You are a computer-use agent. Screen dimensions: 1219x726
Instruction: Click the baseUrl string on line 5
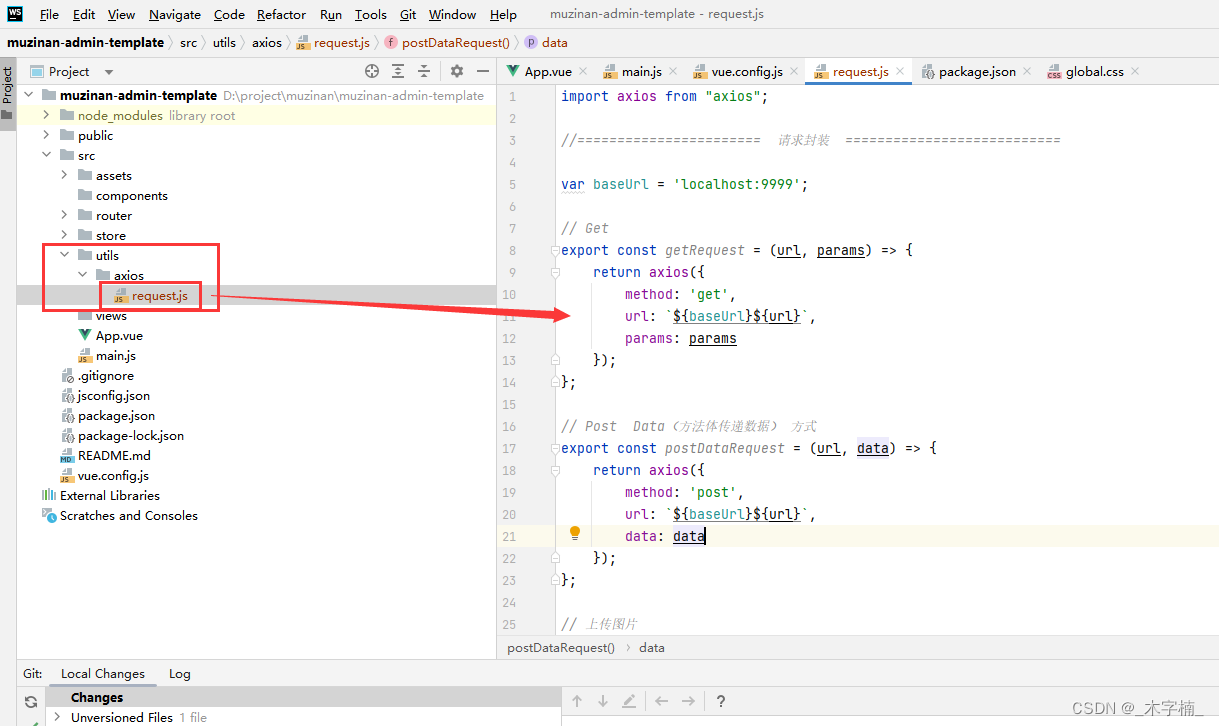[x=740, y=184]
